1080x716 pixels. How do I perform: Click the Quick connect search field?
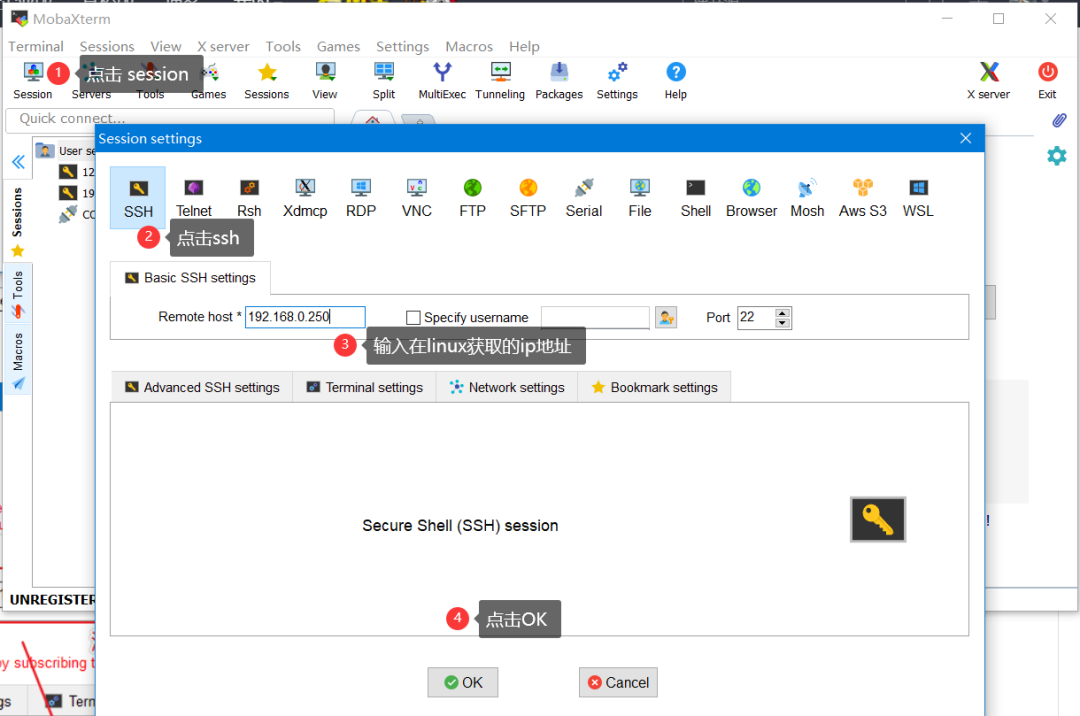(x=170, y=118)
